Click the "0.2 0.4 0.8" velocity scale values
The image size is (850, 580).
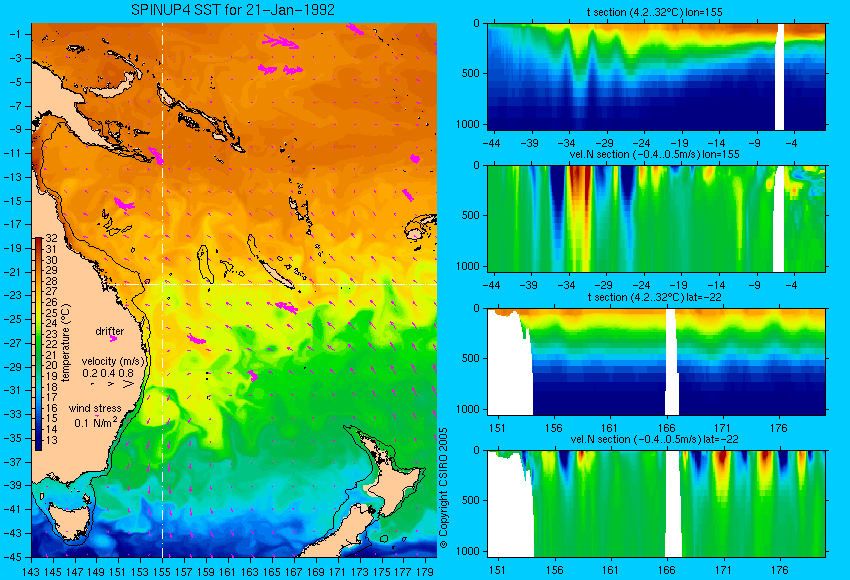[108, 373]
